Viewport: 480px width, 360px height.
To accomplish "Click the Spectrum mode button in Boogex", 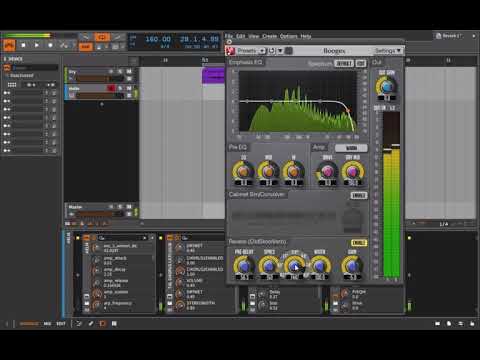I will (344, 63).
